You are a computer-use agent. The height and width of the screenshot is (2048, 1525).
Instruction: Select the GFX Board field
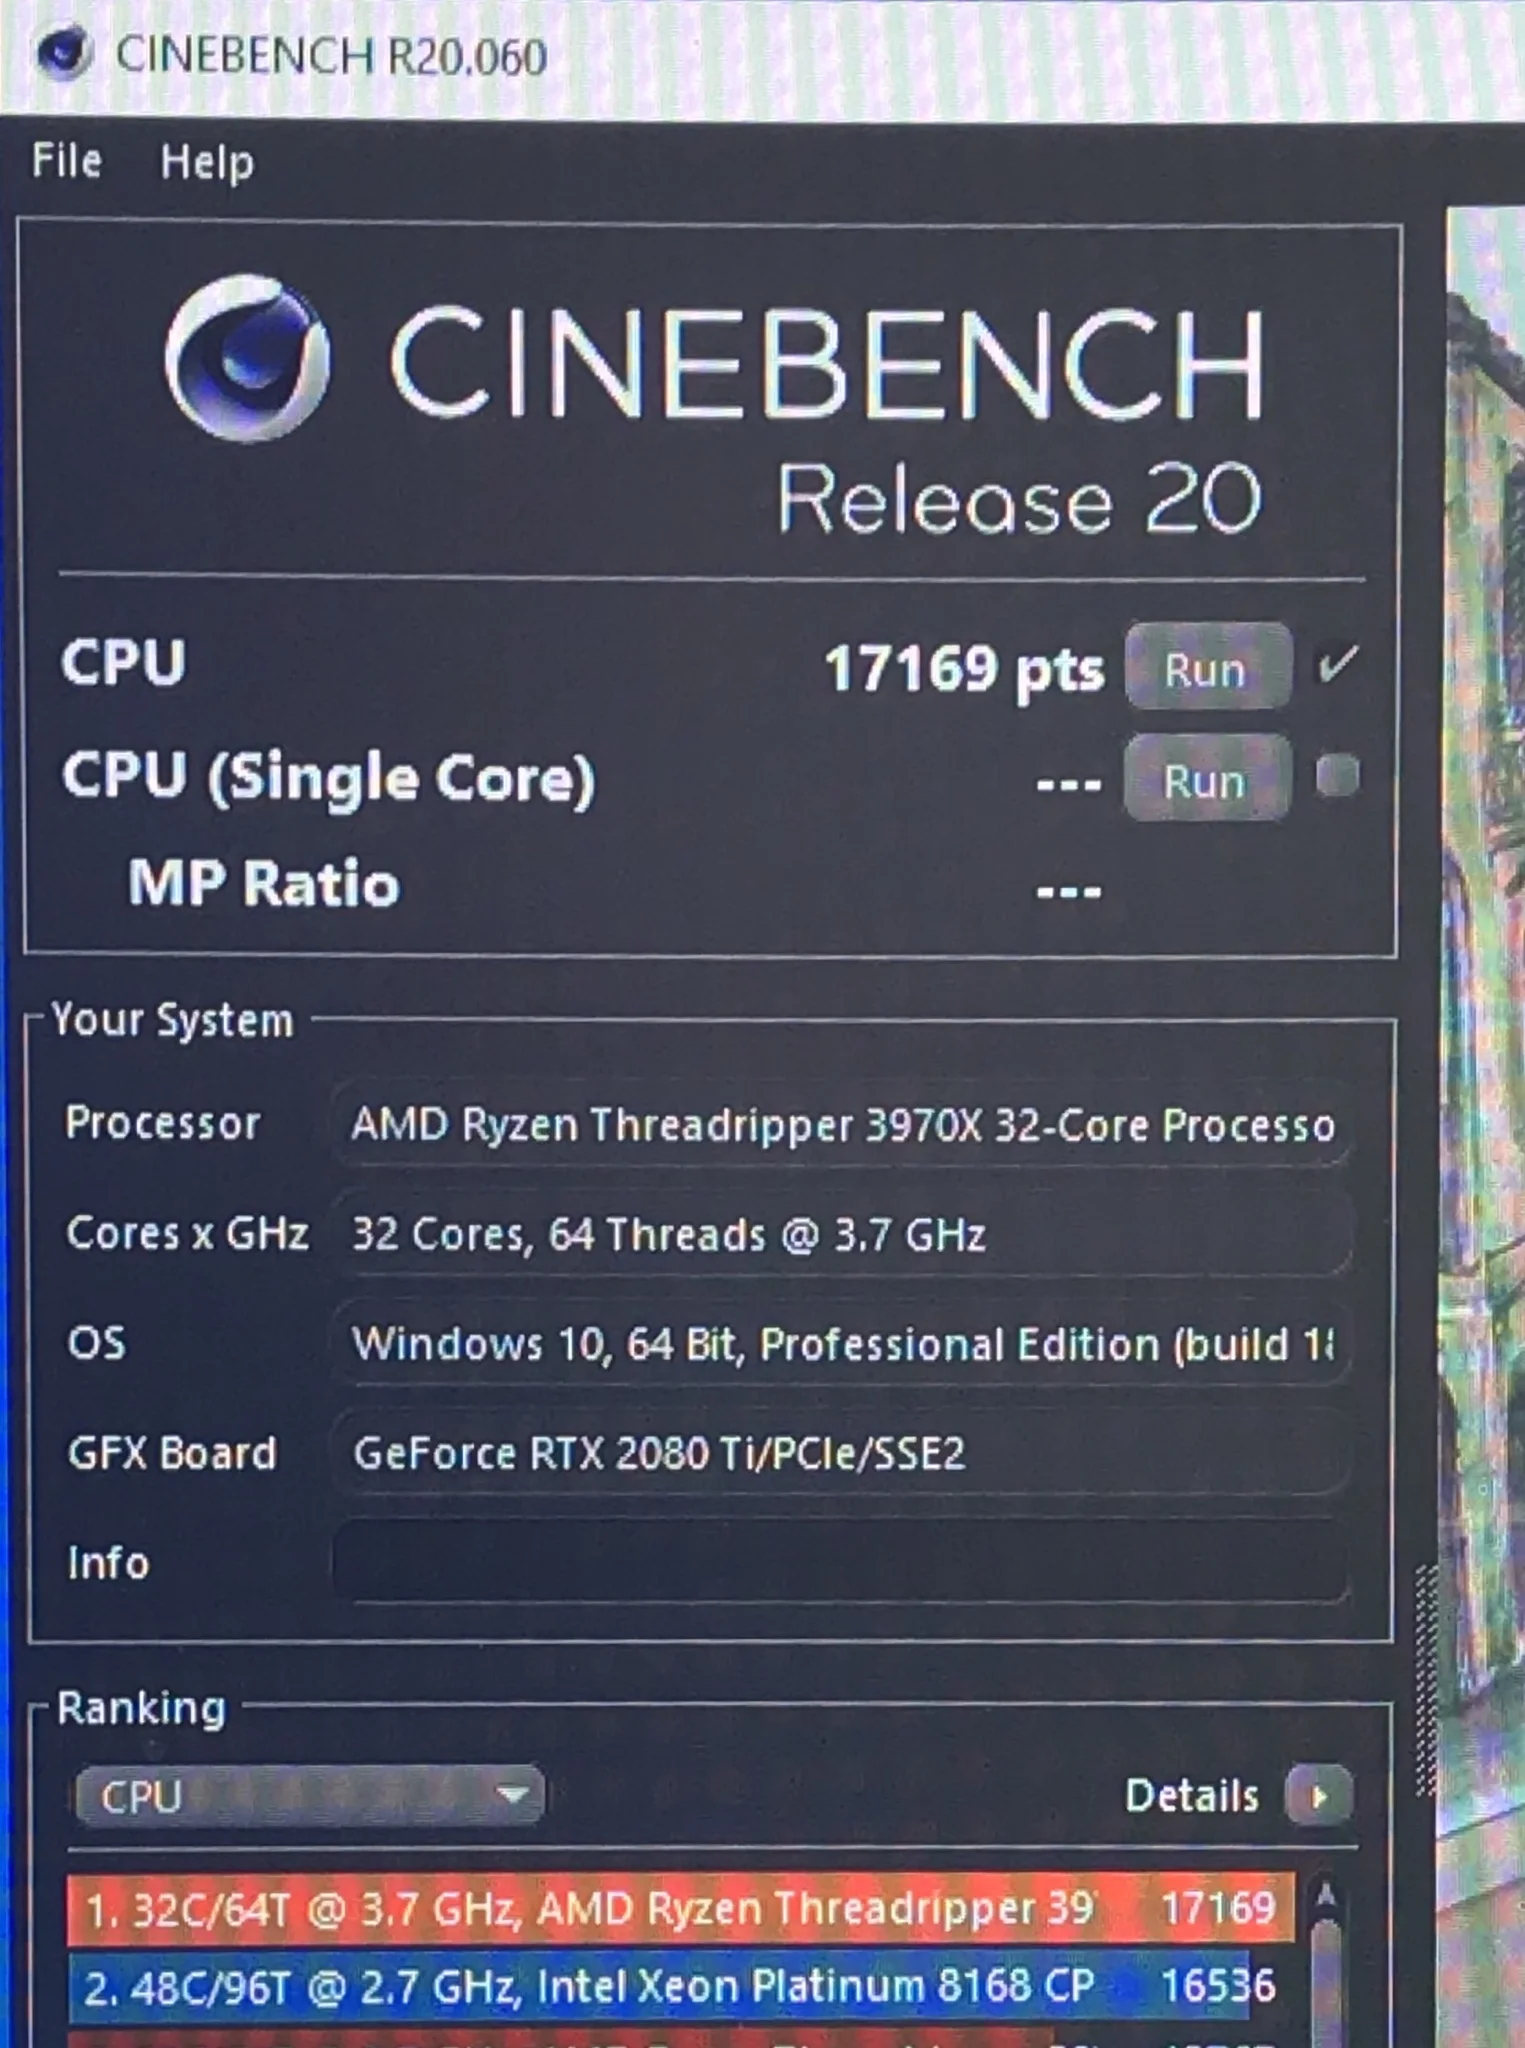[840, 1453]
